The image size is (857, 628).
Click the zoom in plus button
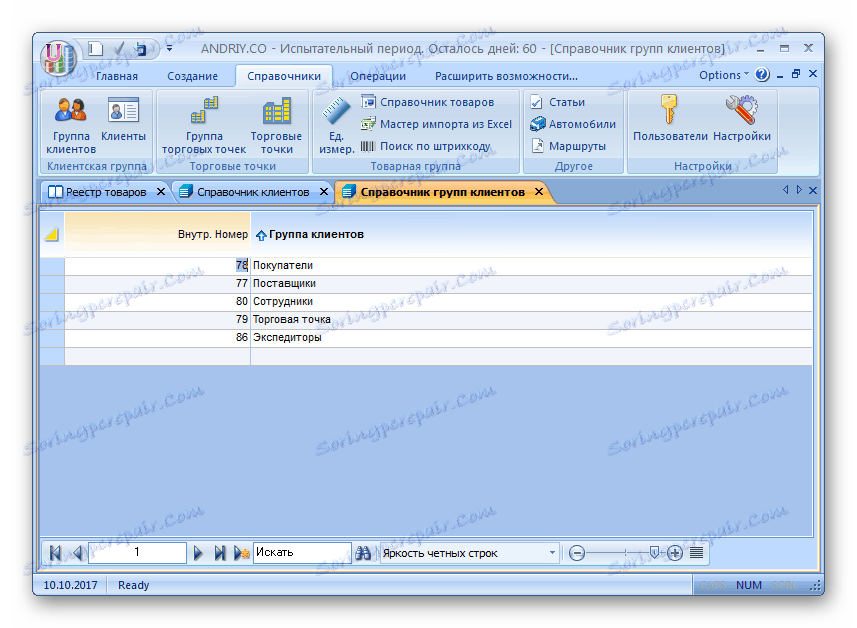point(674,553)
